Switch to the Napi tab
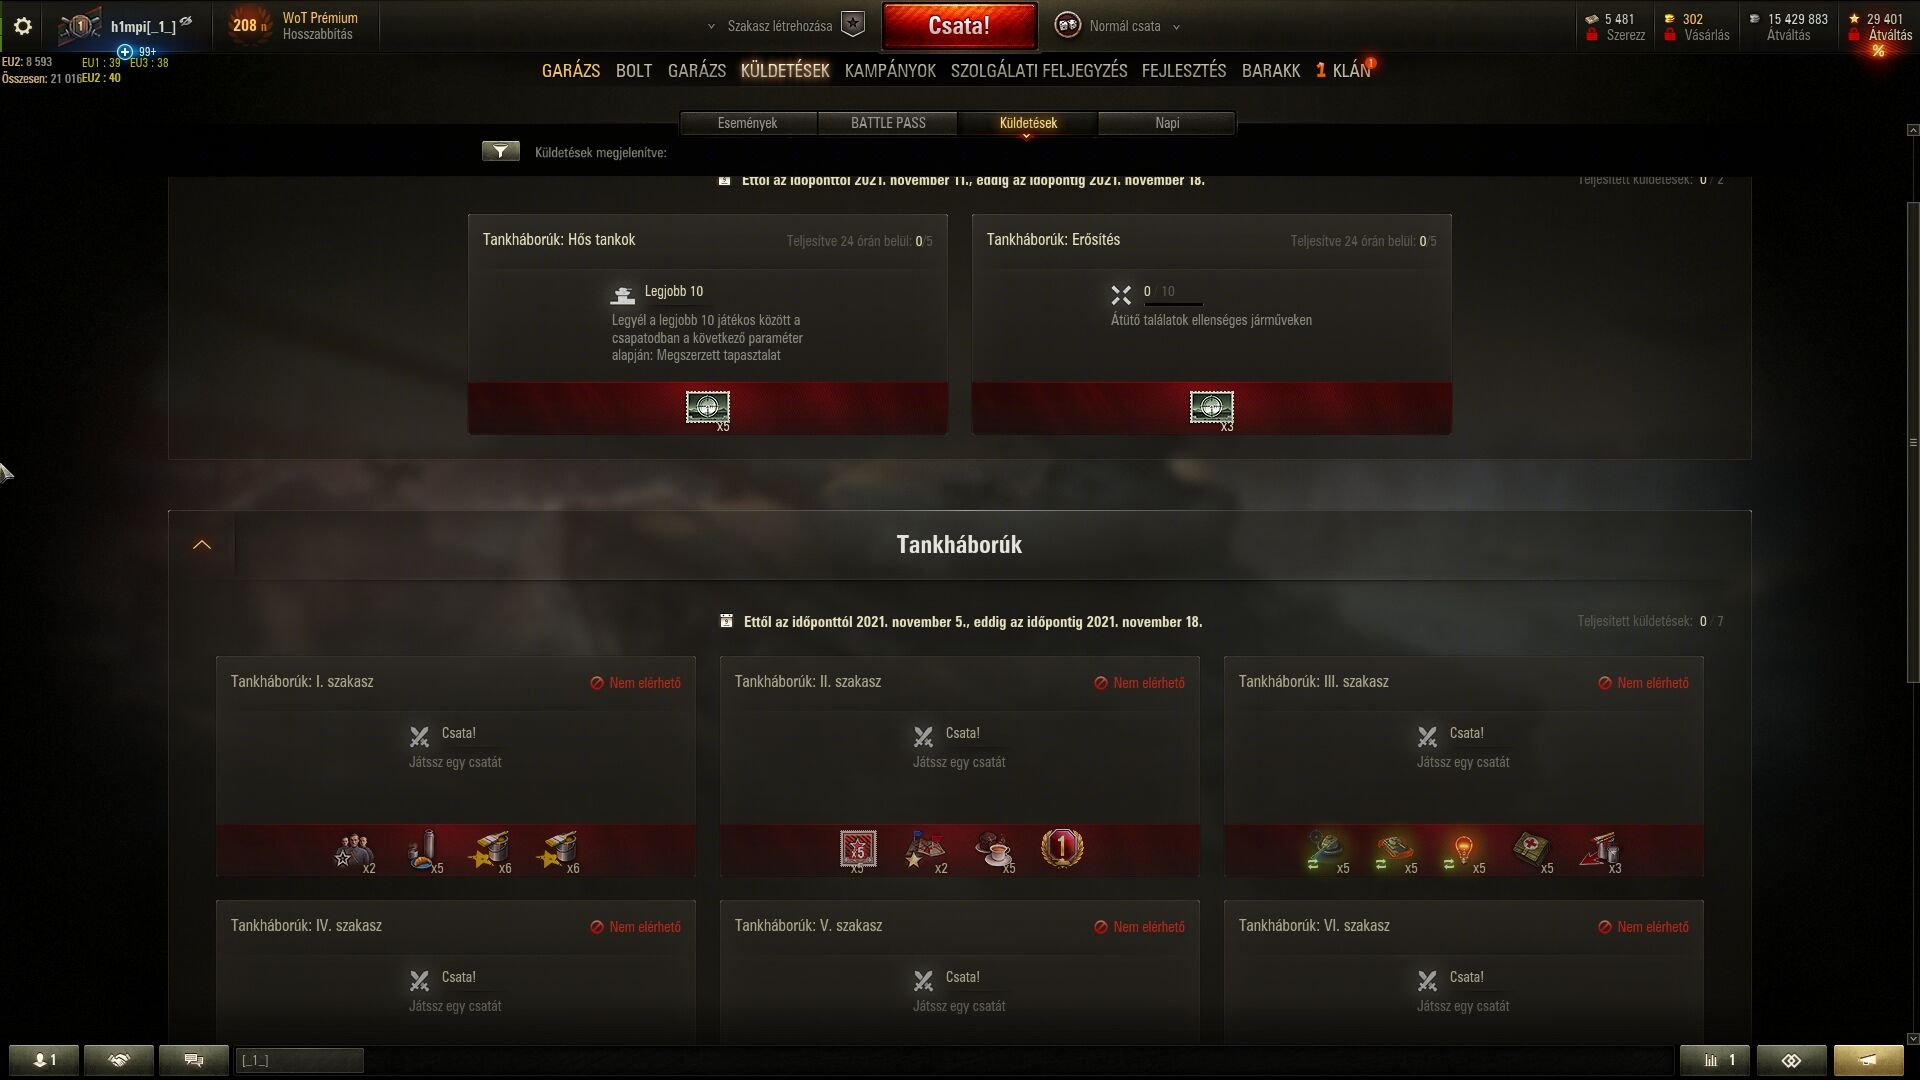Image resolution: width=1920 pixels, height=1080 pixels. (1167, 123)
